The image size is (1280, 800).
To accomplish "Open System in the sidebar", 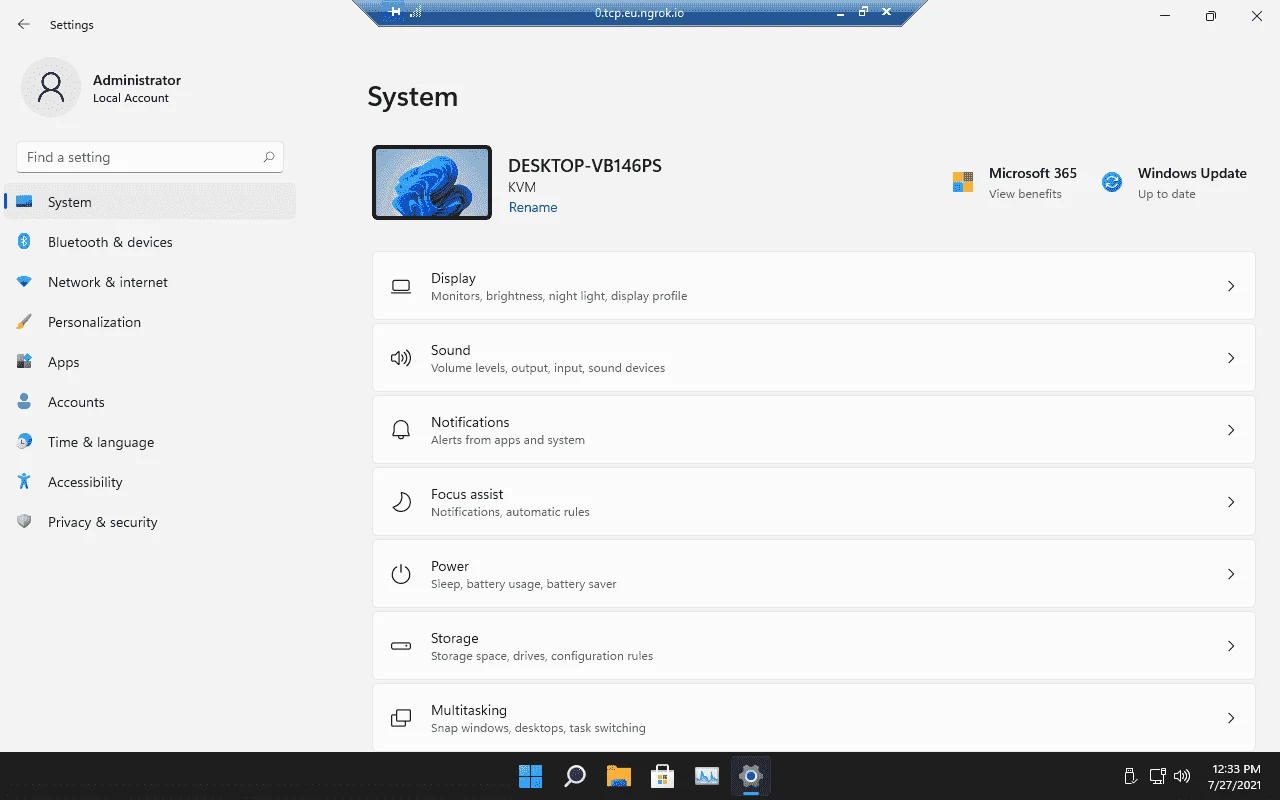I will tap(150, 202).
